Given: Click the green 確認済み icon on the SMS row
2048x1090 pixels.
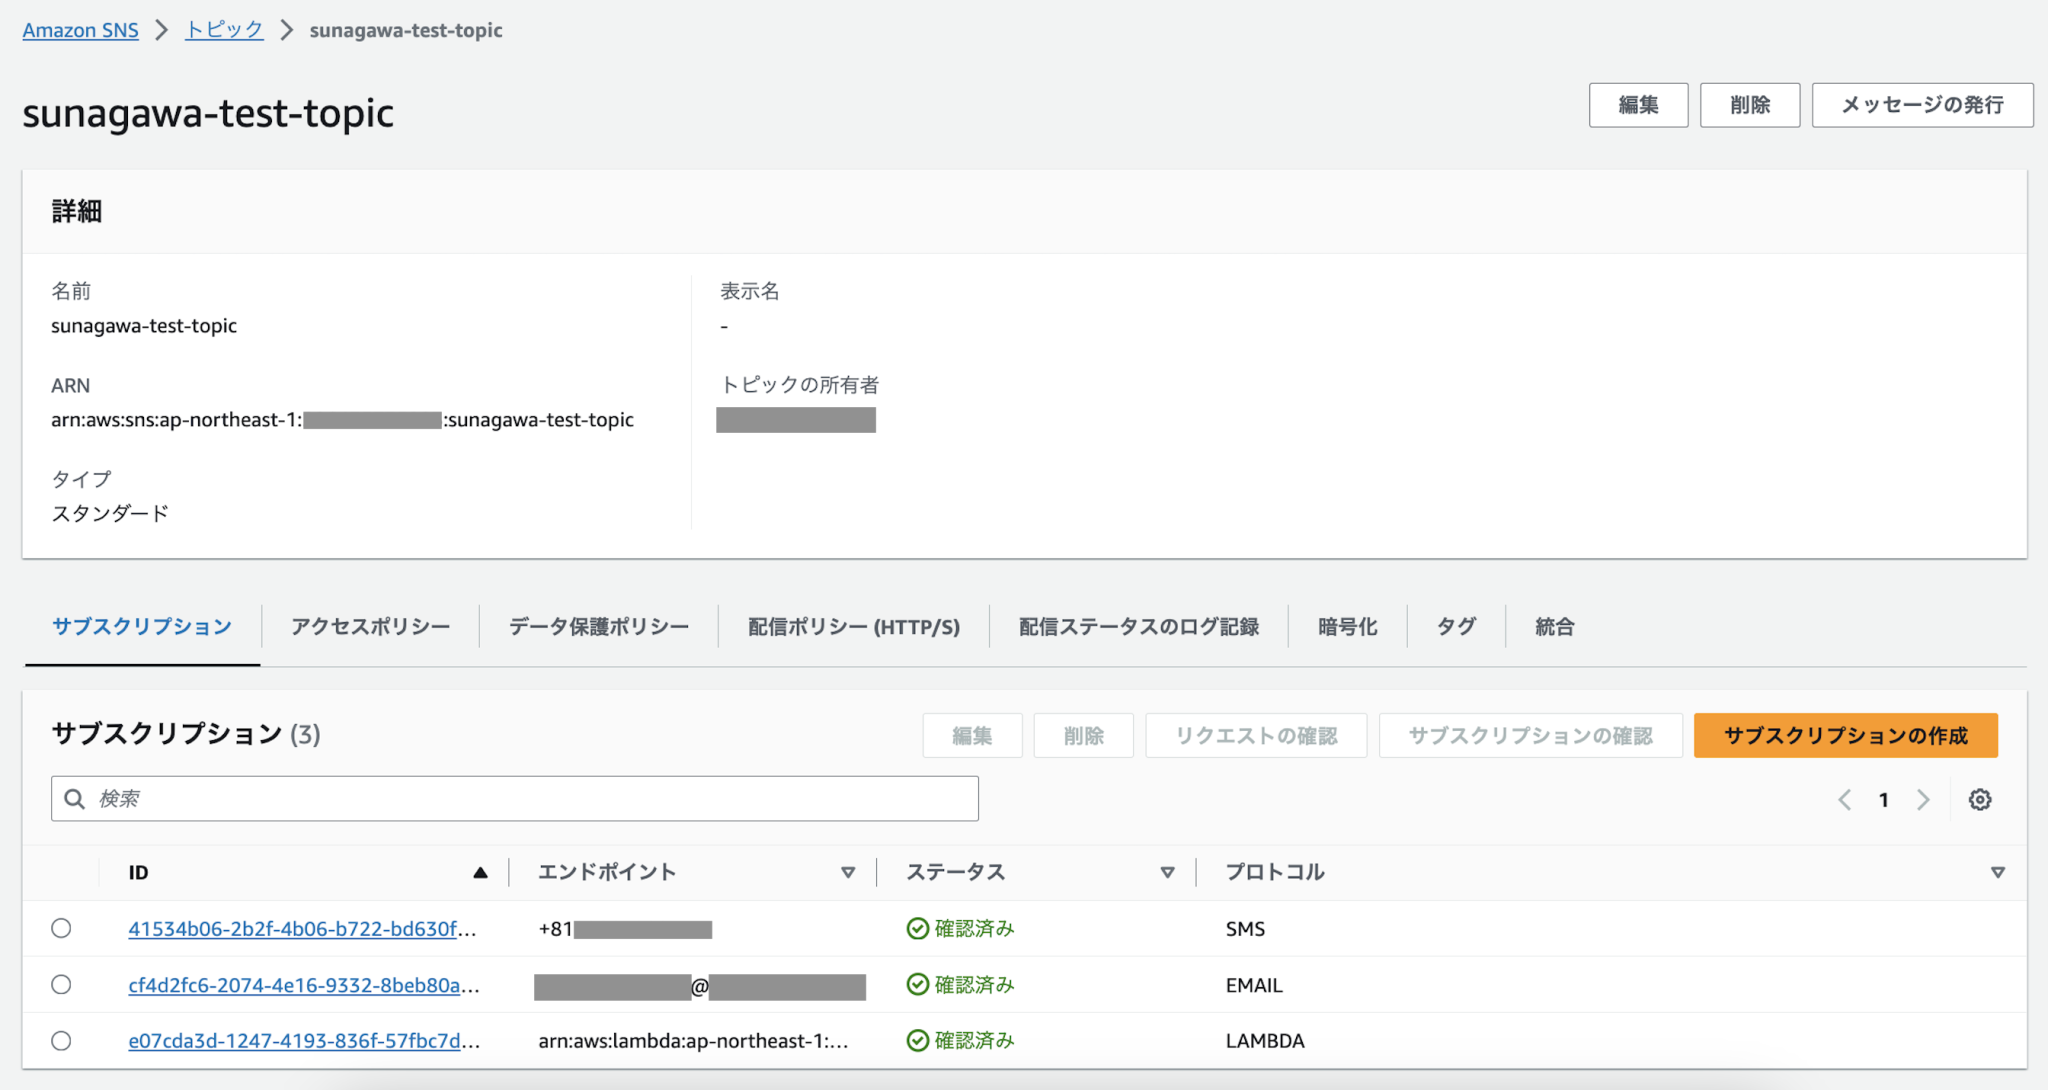Looking at the screenshot, I should [917, 928].
